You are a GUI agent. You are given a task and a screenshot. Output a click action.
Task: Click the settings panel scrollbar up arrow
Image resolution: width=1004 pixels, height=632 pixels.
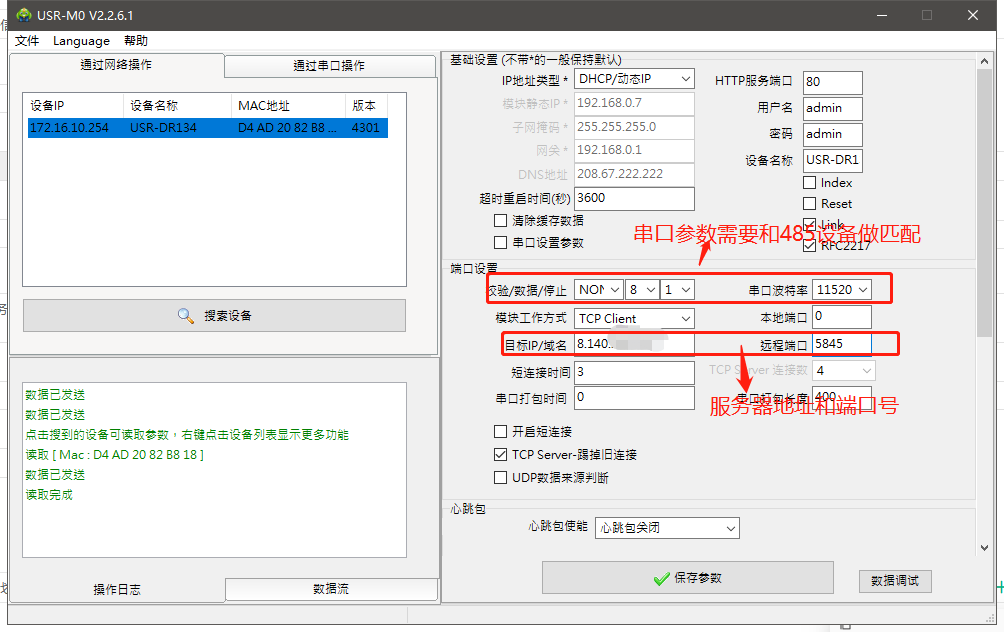click(x=984, y=61)
